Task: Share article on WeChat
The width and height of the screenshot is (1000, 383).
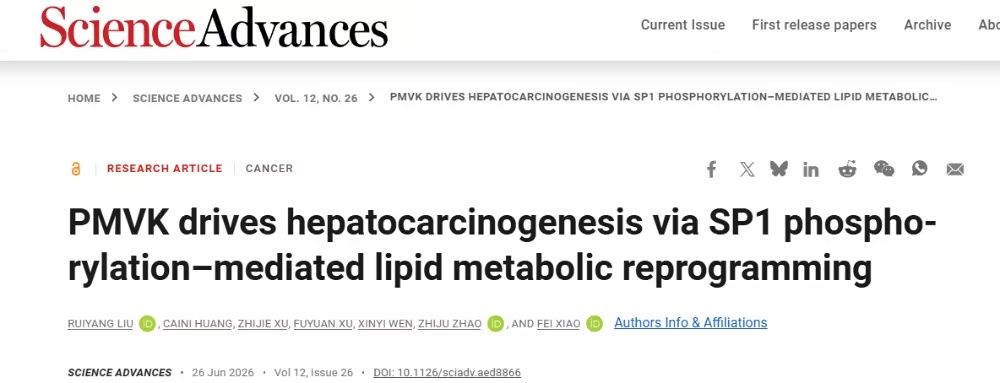Action: click(884, 169)
